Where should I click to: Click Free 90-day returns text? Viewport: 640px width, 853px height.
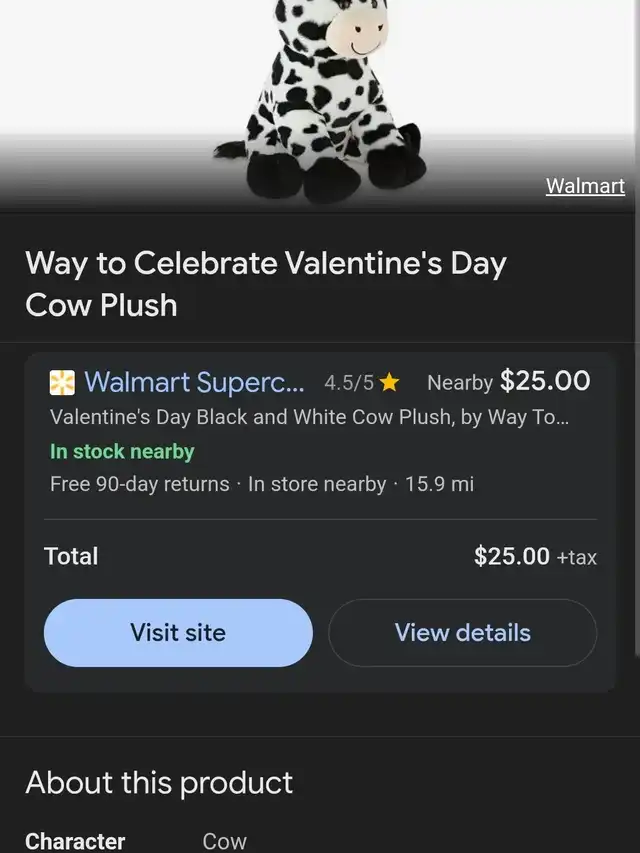coord(139,484)
